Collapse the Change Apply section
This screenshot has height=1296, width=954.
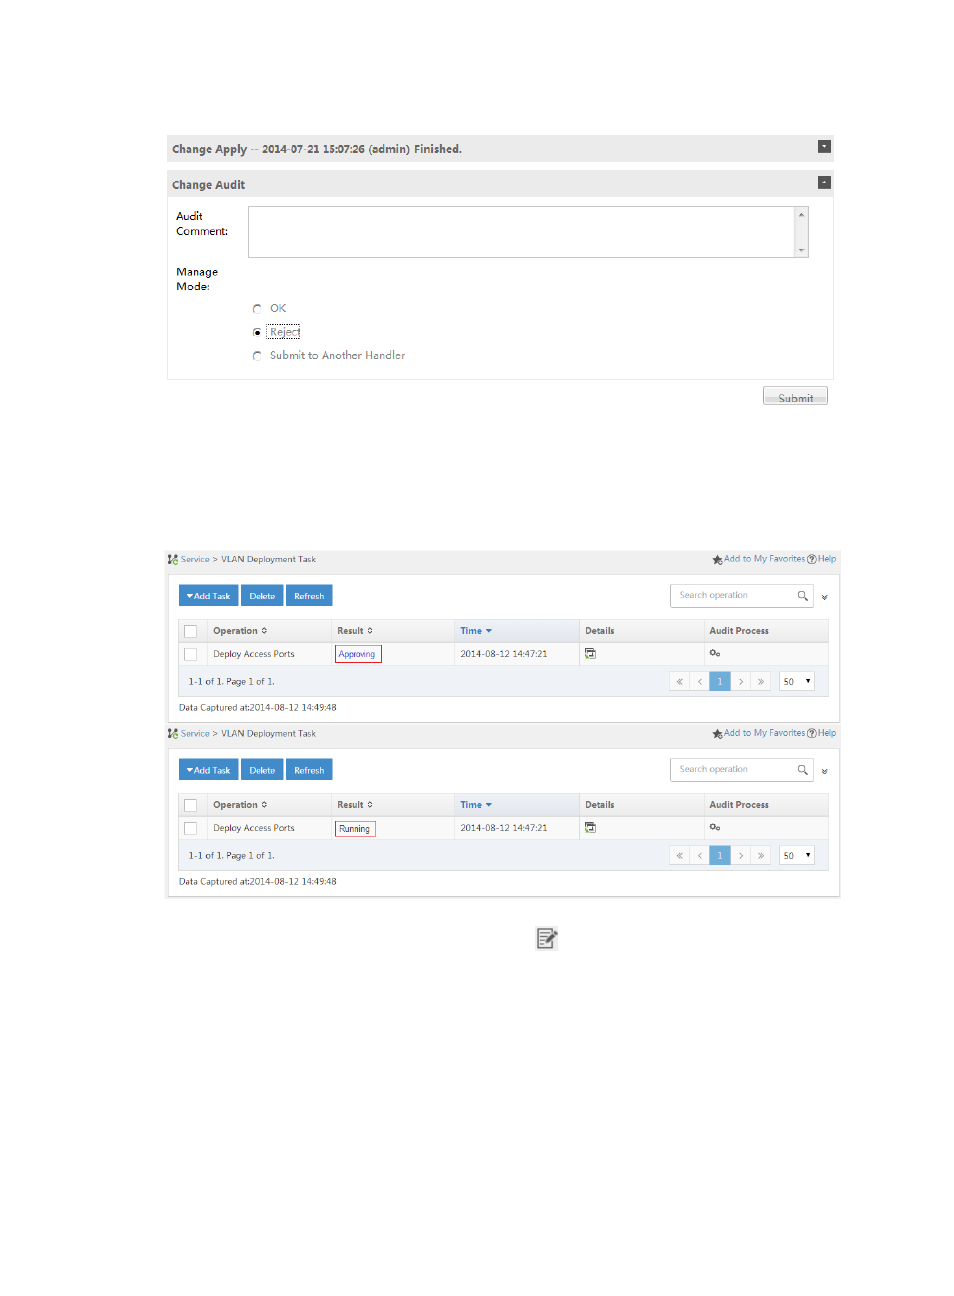pos(824,147)
